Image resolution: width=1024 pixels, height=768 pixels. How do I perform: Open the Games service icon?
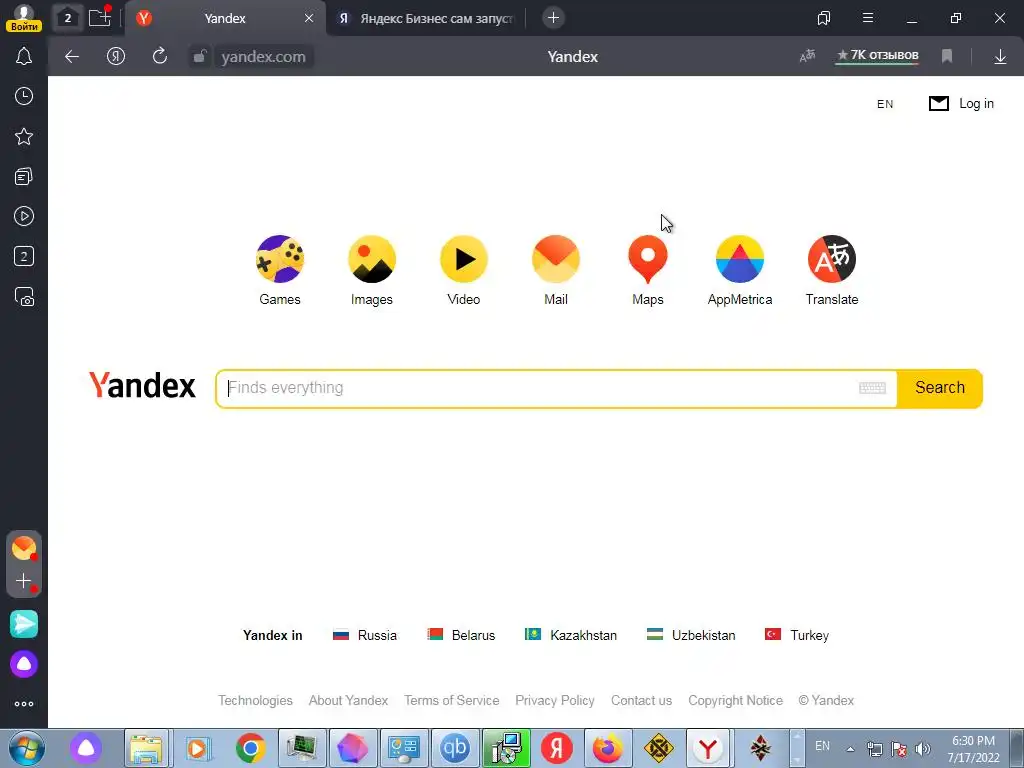(280, 259)
